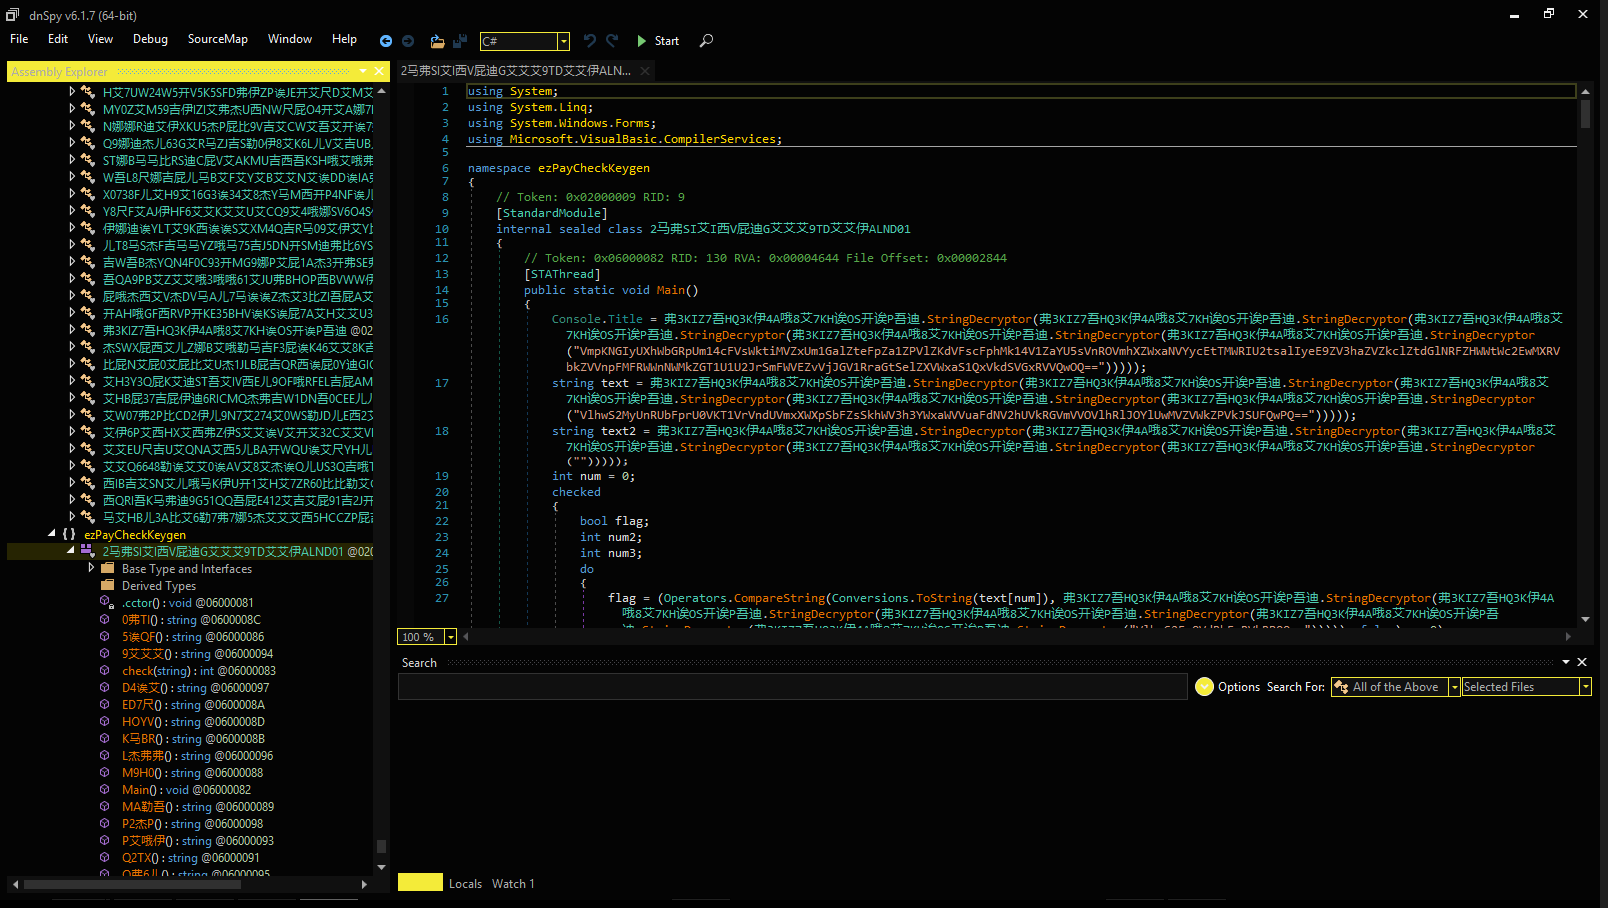Close the Assembly Explorer panel
This screenshot has width=1608, height=908.
[379, 71]
